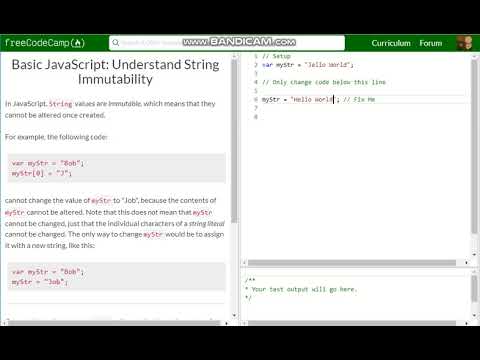Focus the search input field
The width and height of the screenshot is (480, 360).
[227, 43]
